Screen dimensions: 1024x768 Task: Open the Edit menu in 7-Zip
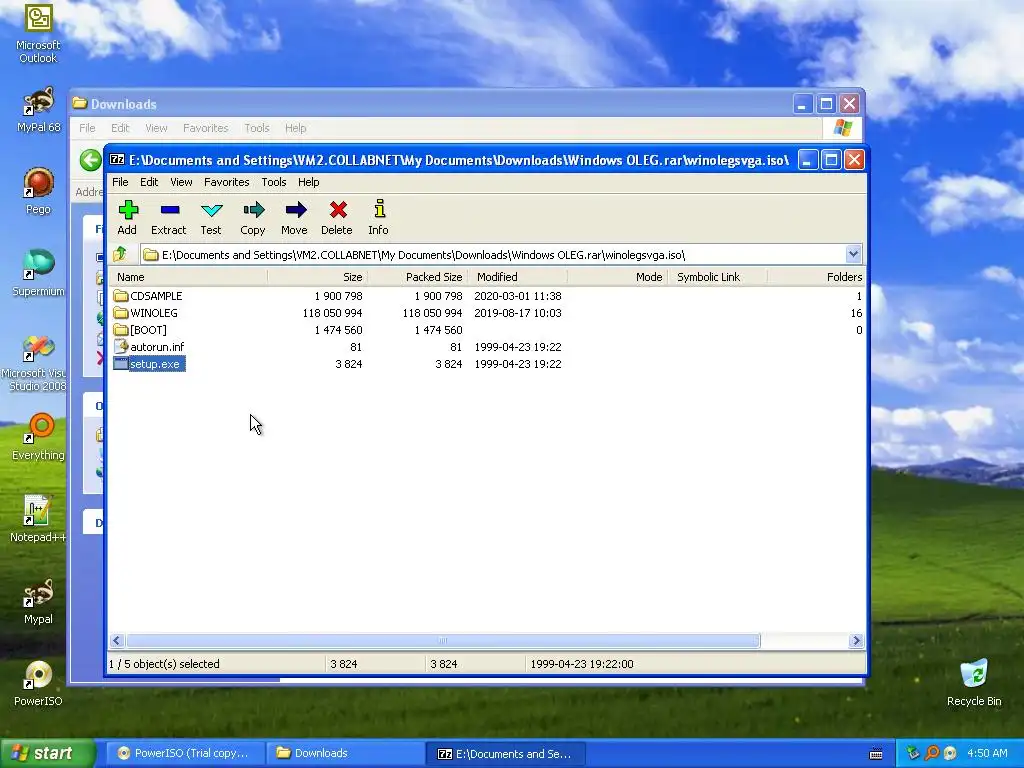point(149,182)
